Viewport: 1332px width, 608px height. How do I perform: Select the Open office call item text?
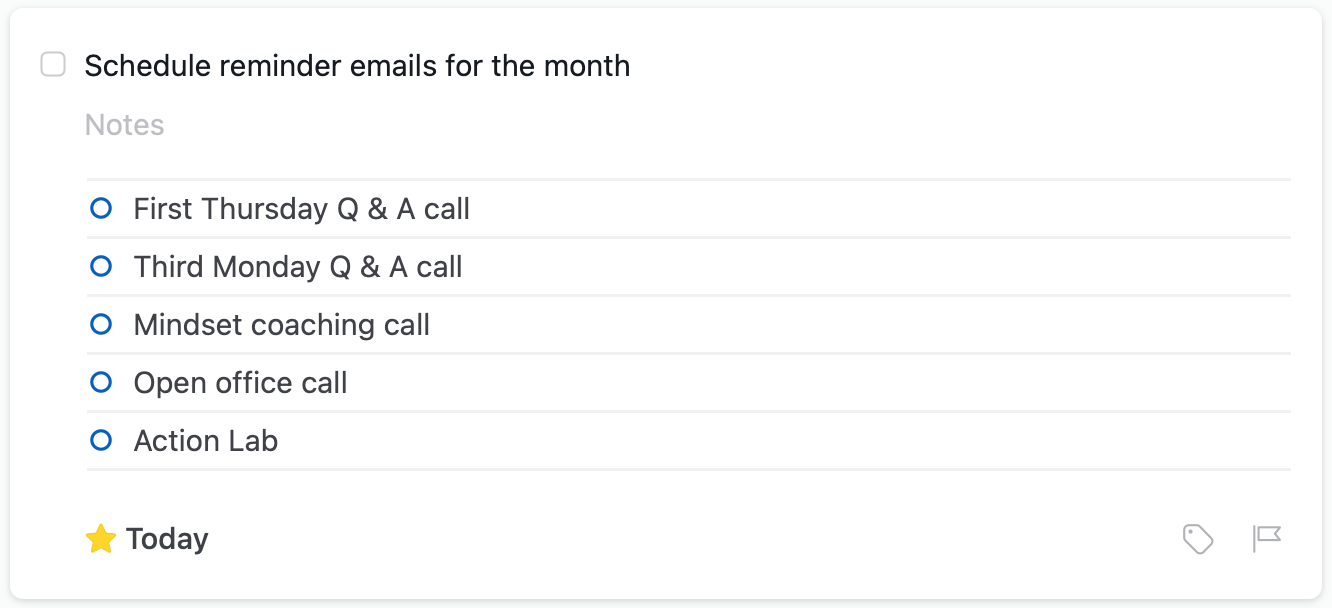(240, 383)
